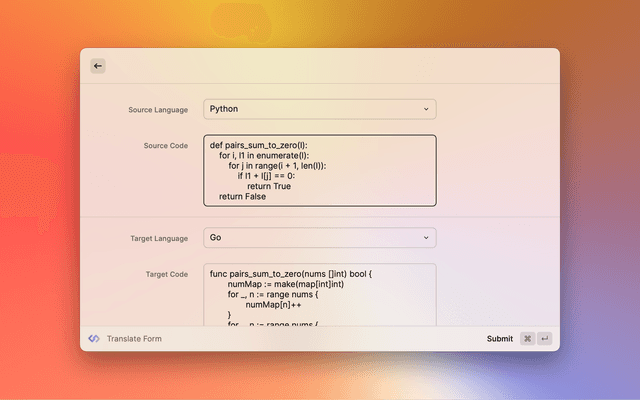640x400 pixels.
Task: Click the Translate Form title text
Action: click(x=134, y=339)
